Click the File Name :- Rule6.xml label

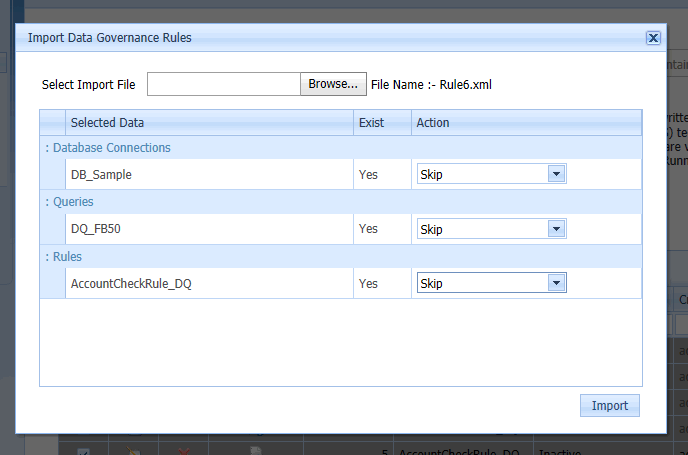[431, 85]
